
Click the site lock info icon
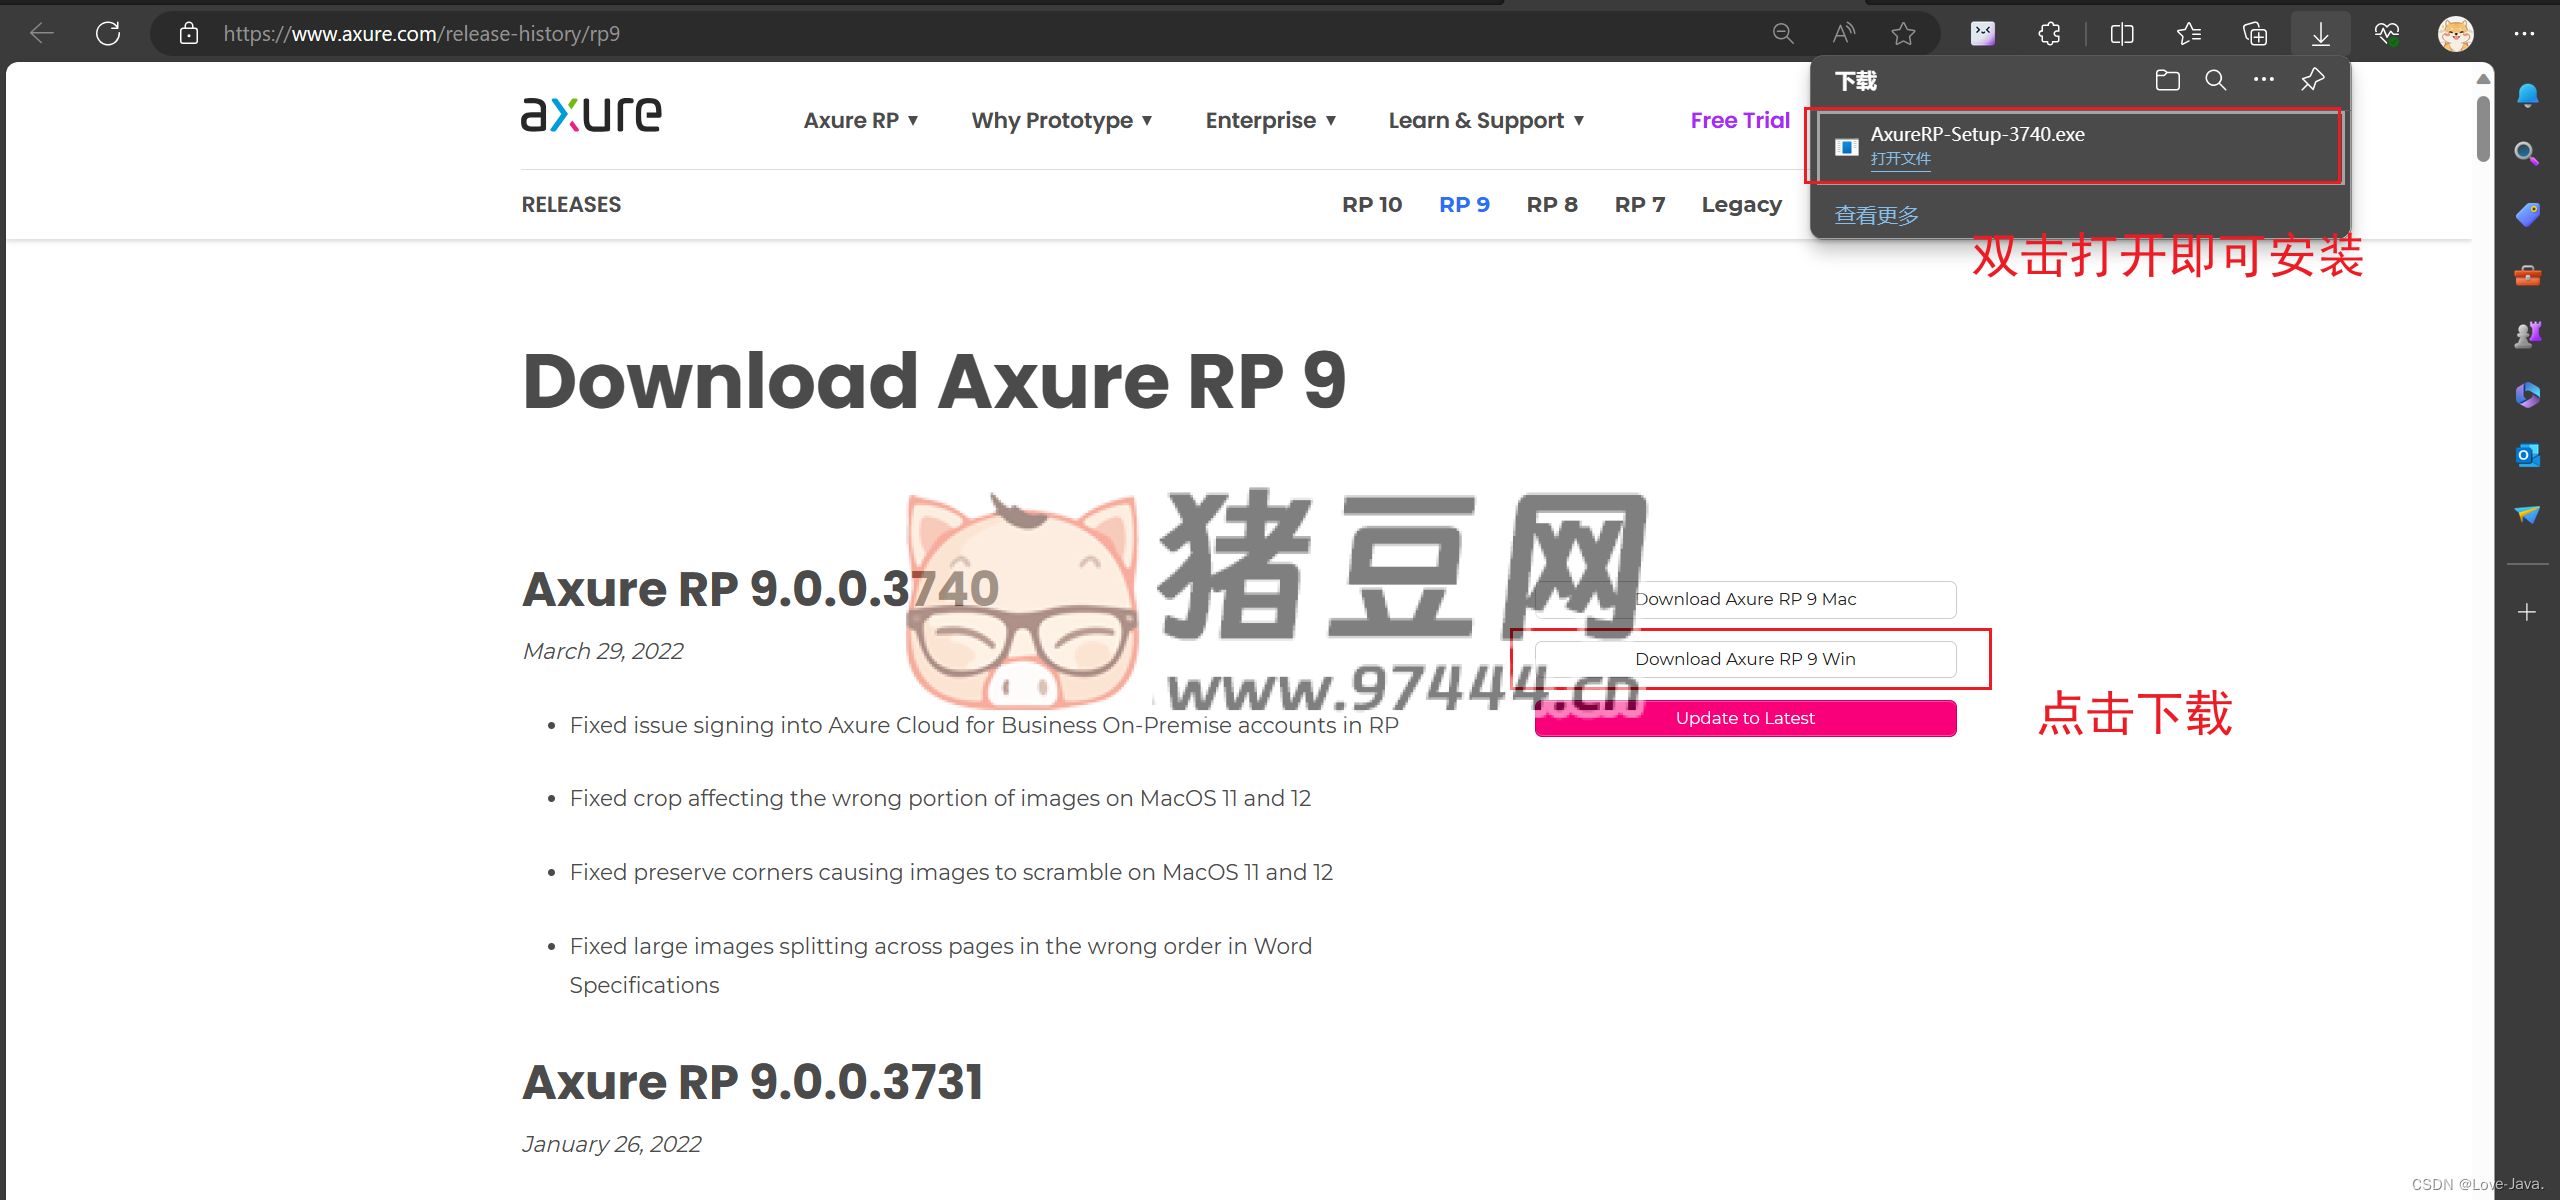(x=188, y=34)
